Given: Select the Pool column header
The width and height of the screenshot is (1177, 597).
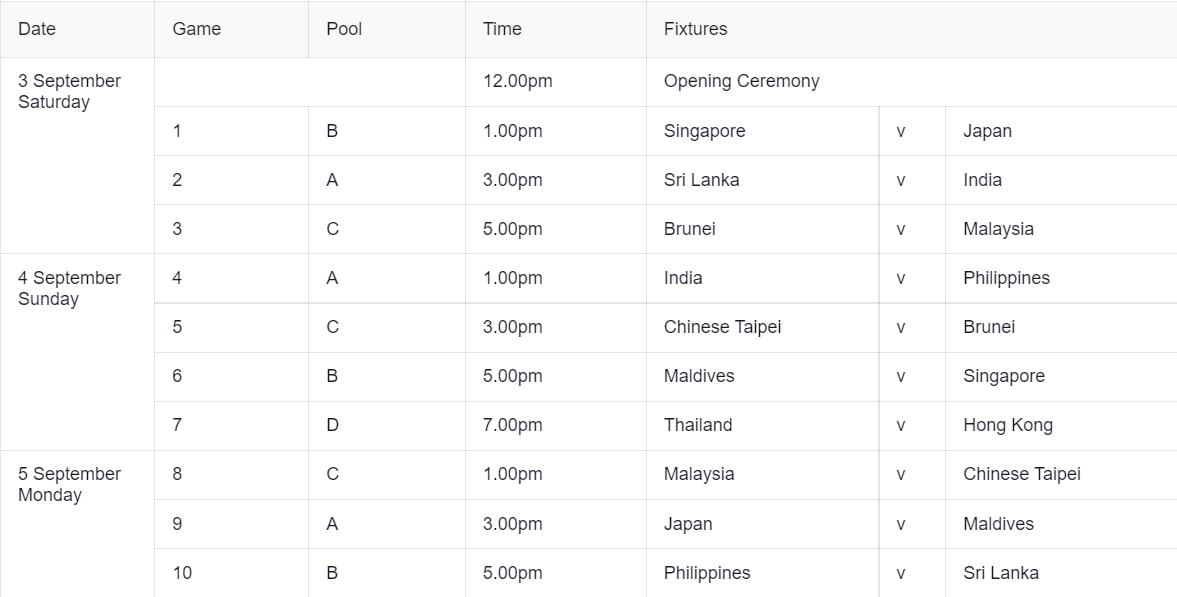Looking at the screenshot, I should click(x=344, y=29).
